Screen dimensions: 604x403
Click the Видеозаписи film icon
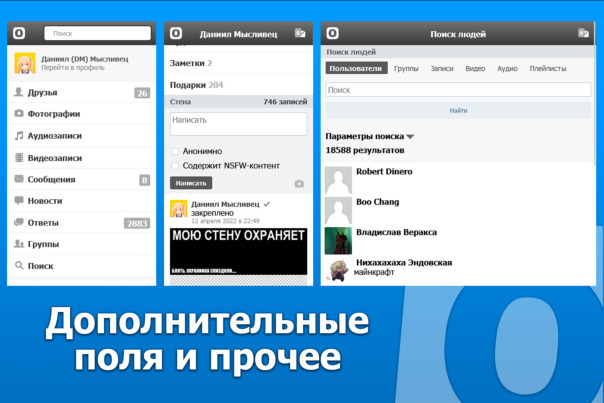click(18, 157)
